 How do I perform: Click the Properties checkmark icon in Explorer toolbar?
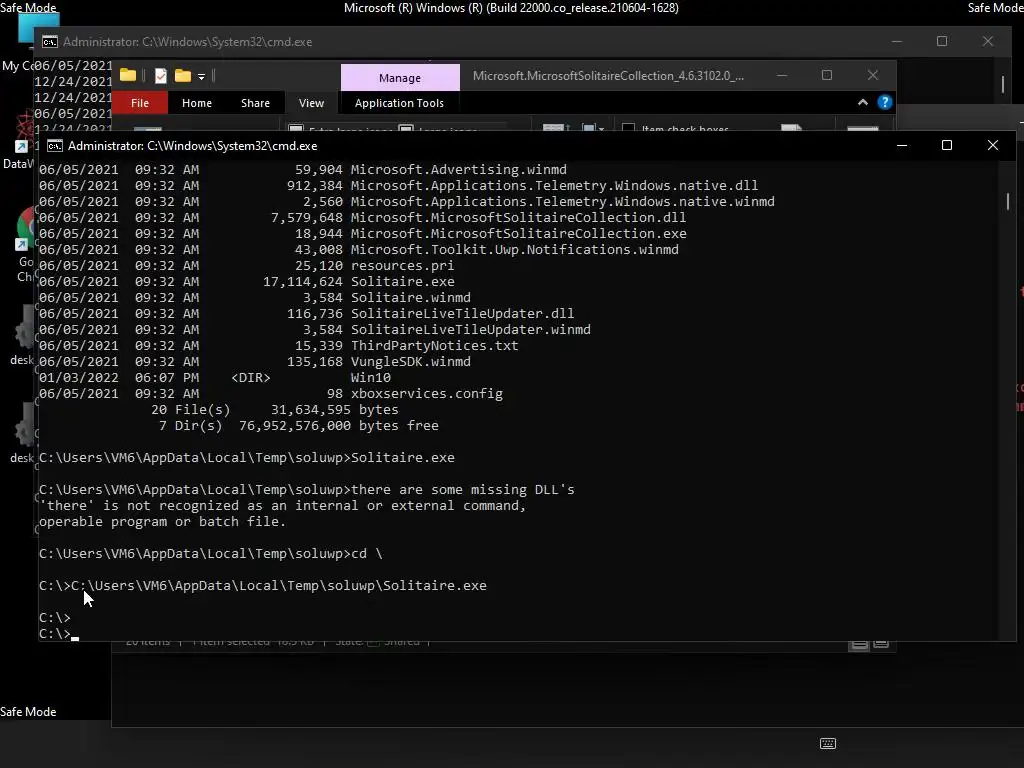coord(161,76)
